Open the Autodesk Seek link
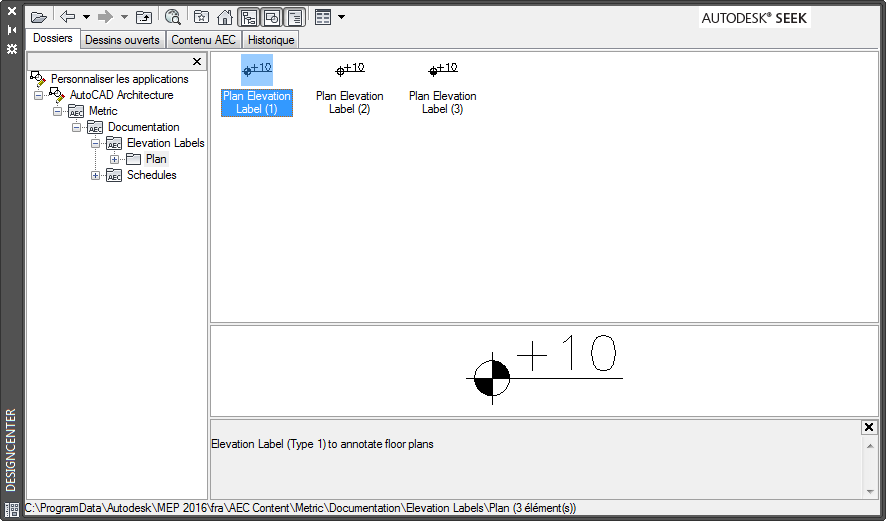 pos(754,18)
